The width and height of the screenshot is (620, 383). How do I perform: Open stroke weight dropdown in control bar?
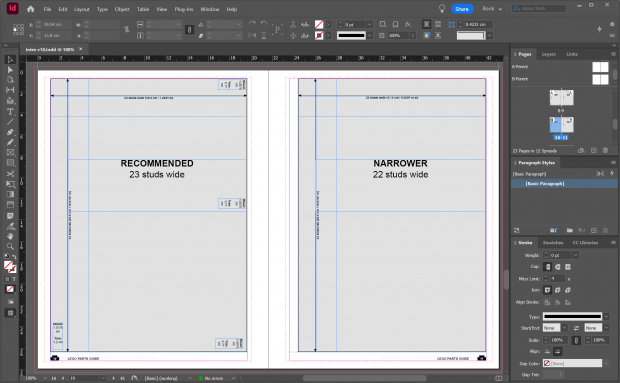coord(369,25)
